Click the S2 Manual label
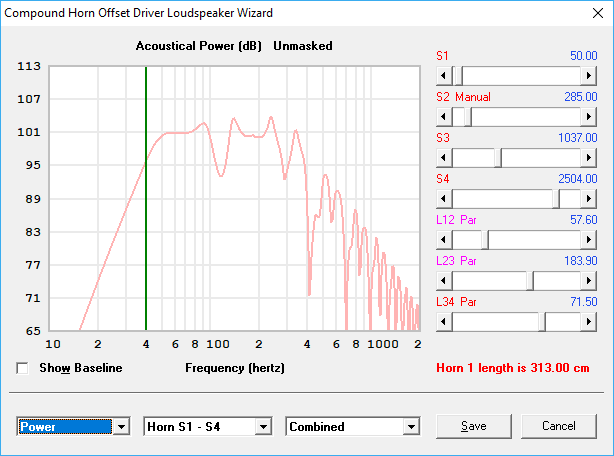This screenshot has width=614, height=456. pyautogui.click(x=463, y=97)
